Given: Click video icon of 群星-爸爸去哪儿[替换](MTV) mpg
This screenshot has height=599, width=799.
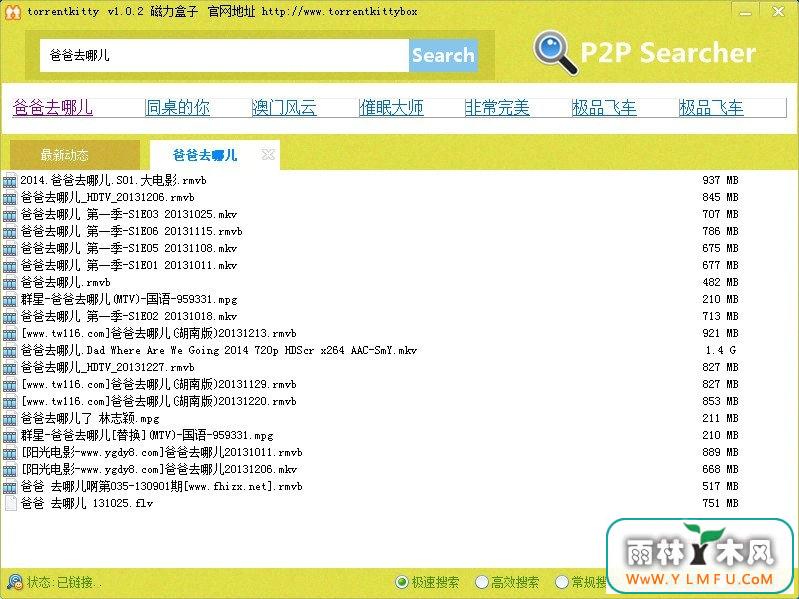Looking at the screenshot, I should [x=10, y=435].
